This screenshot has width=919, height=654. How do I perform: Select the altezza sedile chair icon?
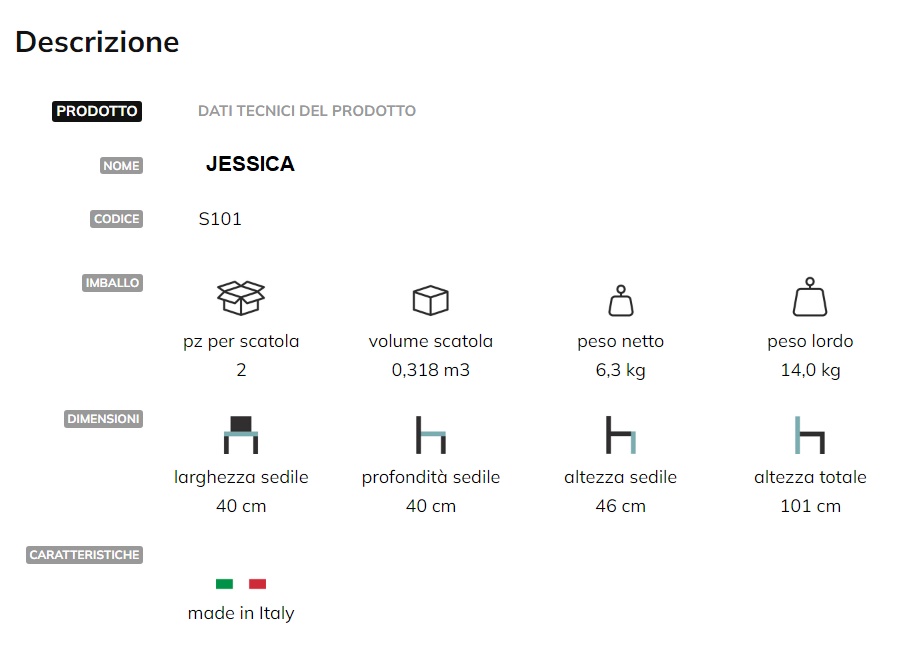coord(621,435)
